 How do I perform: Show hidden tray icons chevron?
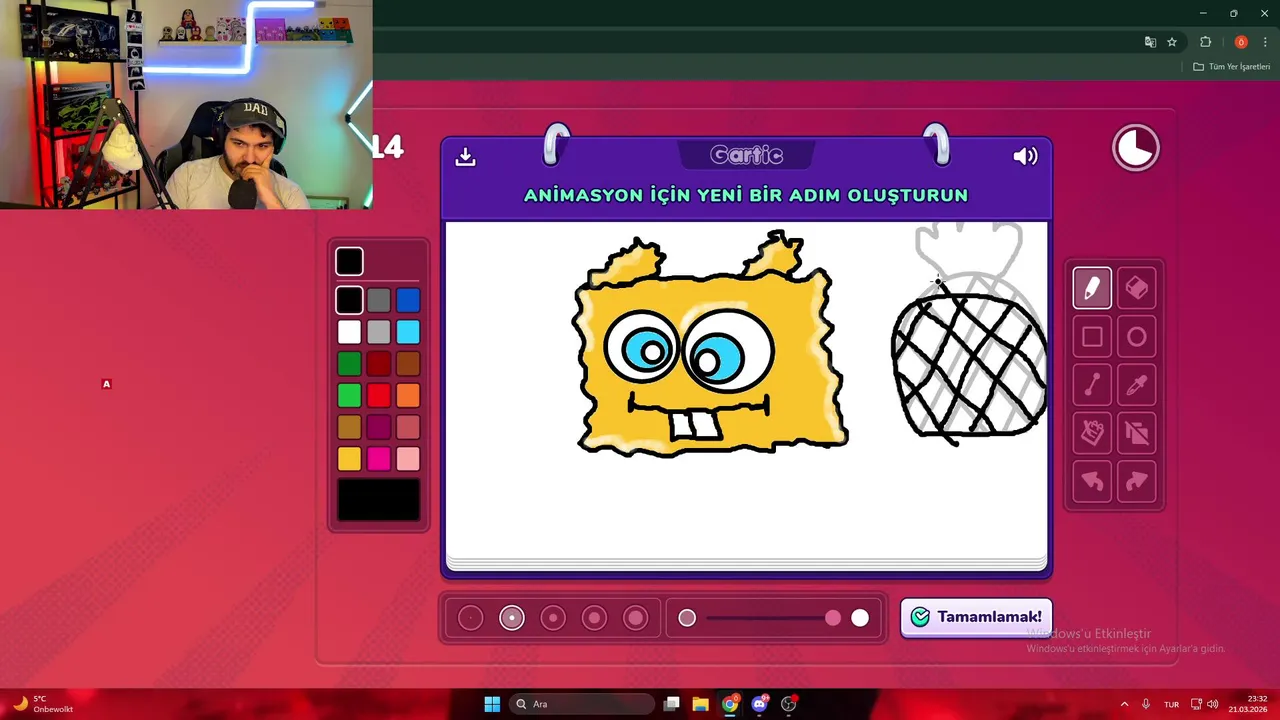pyautogui.click(x=1124, y=704)
